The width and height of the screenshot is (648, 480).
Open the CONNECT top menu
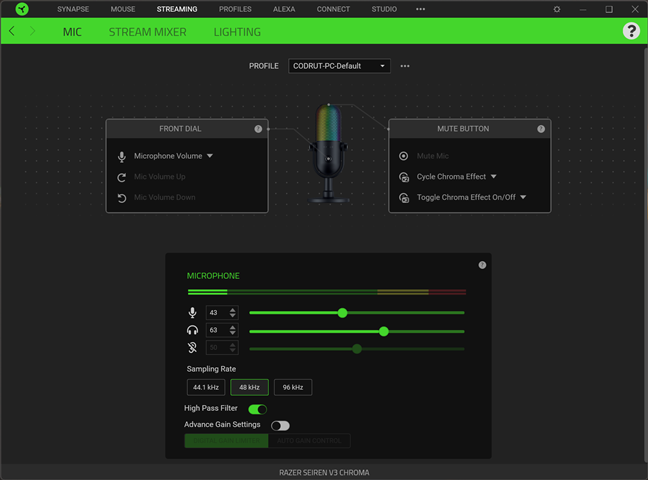pyautogui.click(x=333, y=9)
